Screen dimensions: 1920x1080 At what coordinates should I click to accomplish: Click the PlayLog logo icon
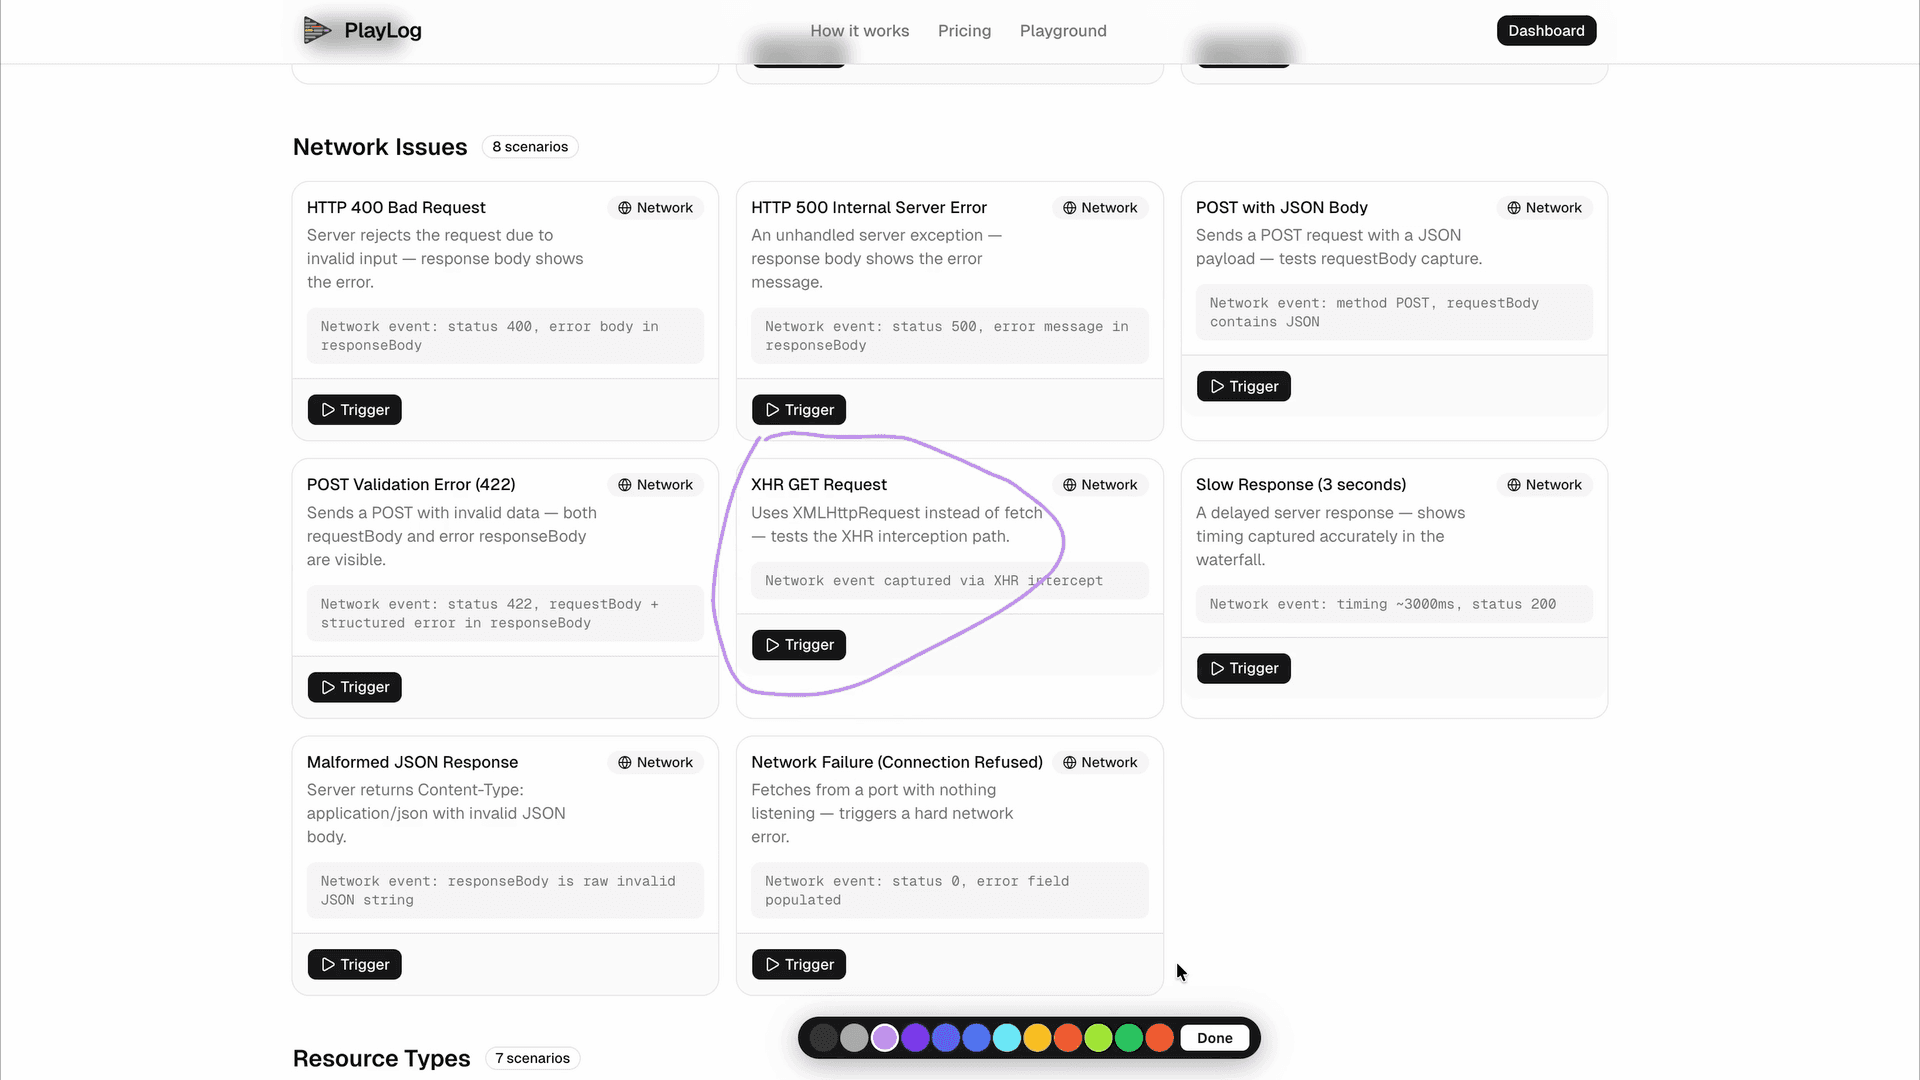(318, 30)
